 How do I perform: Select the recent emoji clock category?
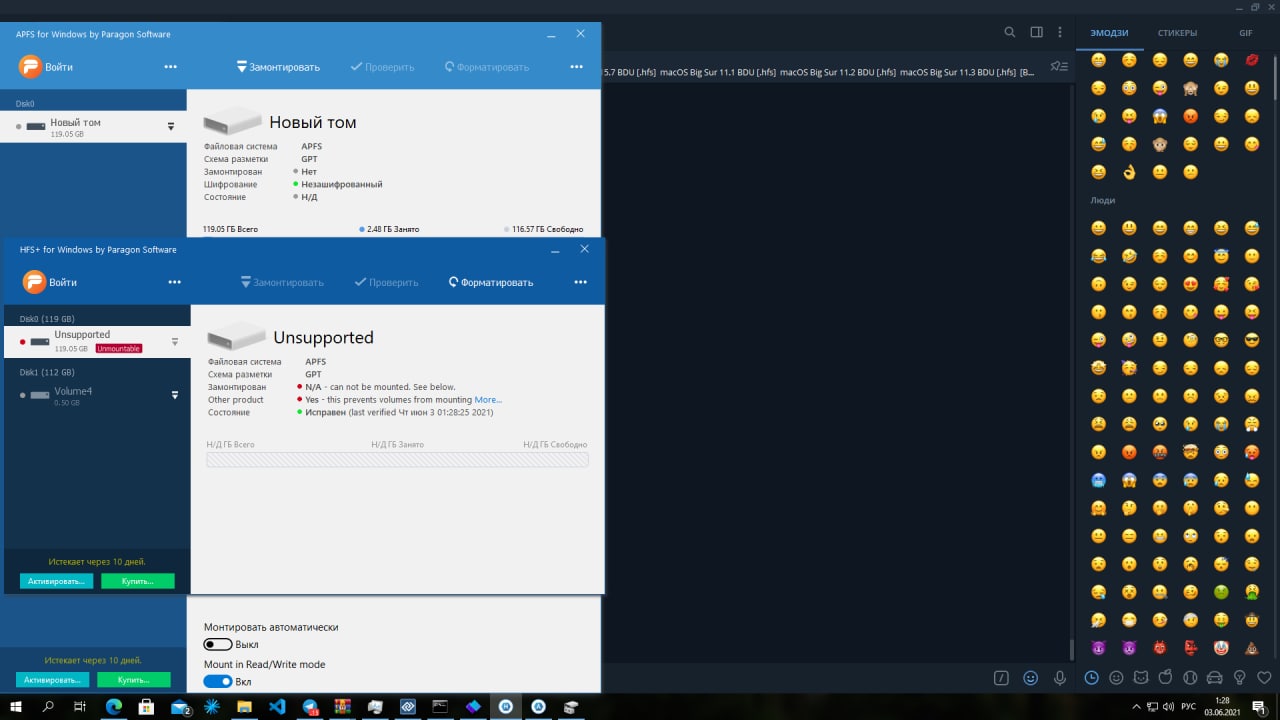click(1092, 678)
